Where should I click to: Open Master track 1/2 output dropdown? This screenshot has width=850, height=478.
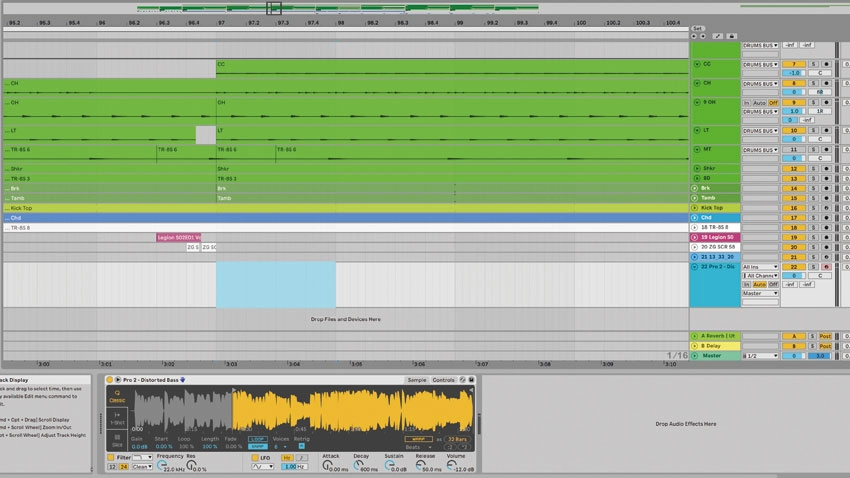(760, 356)
